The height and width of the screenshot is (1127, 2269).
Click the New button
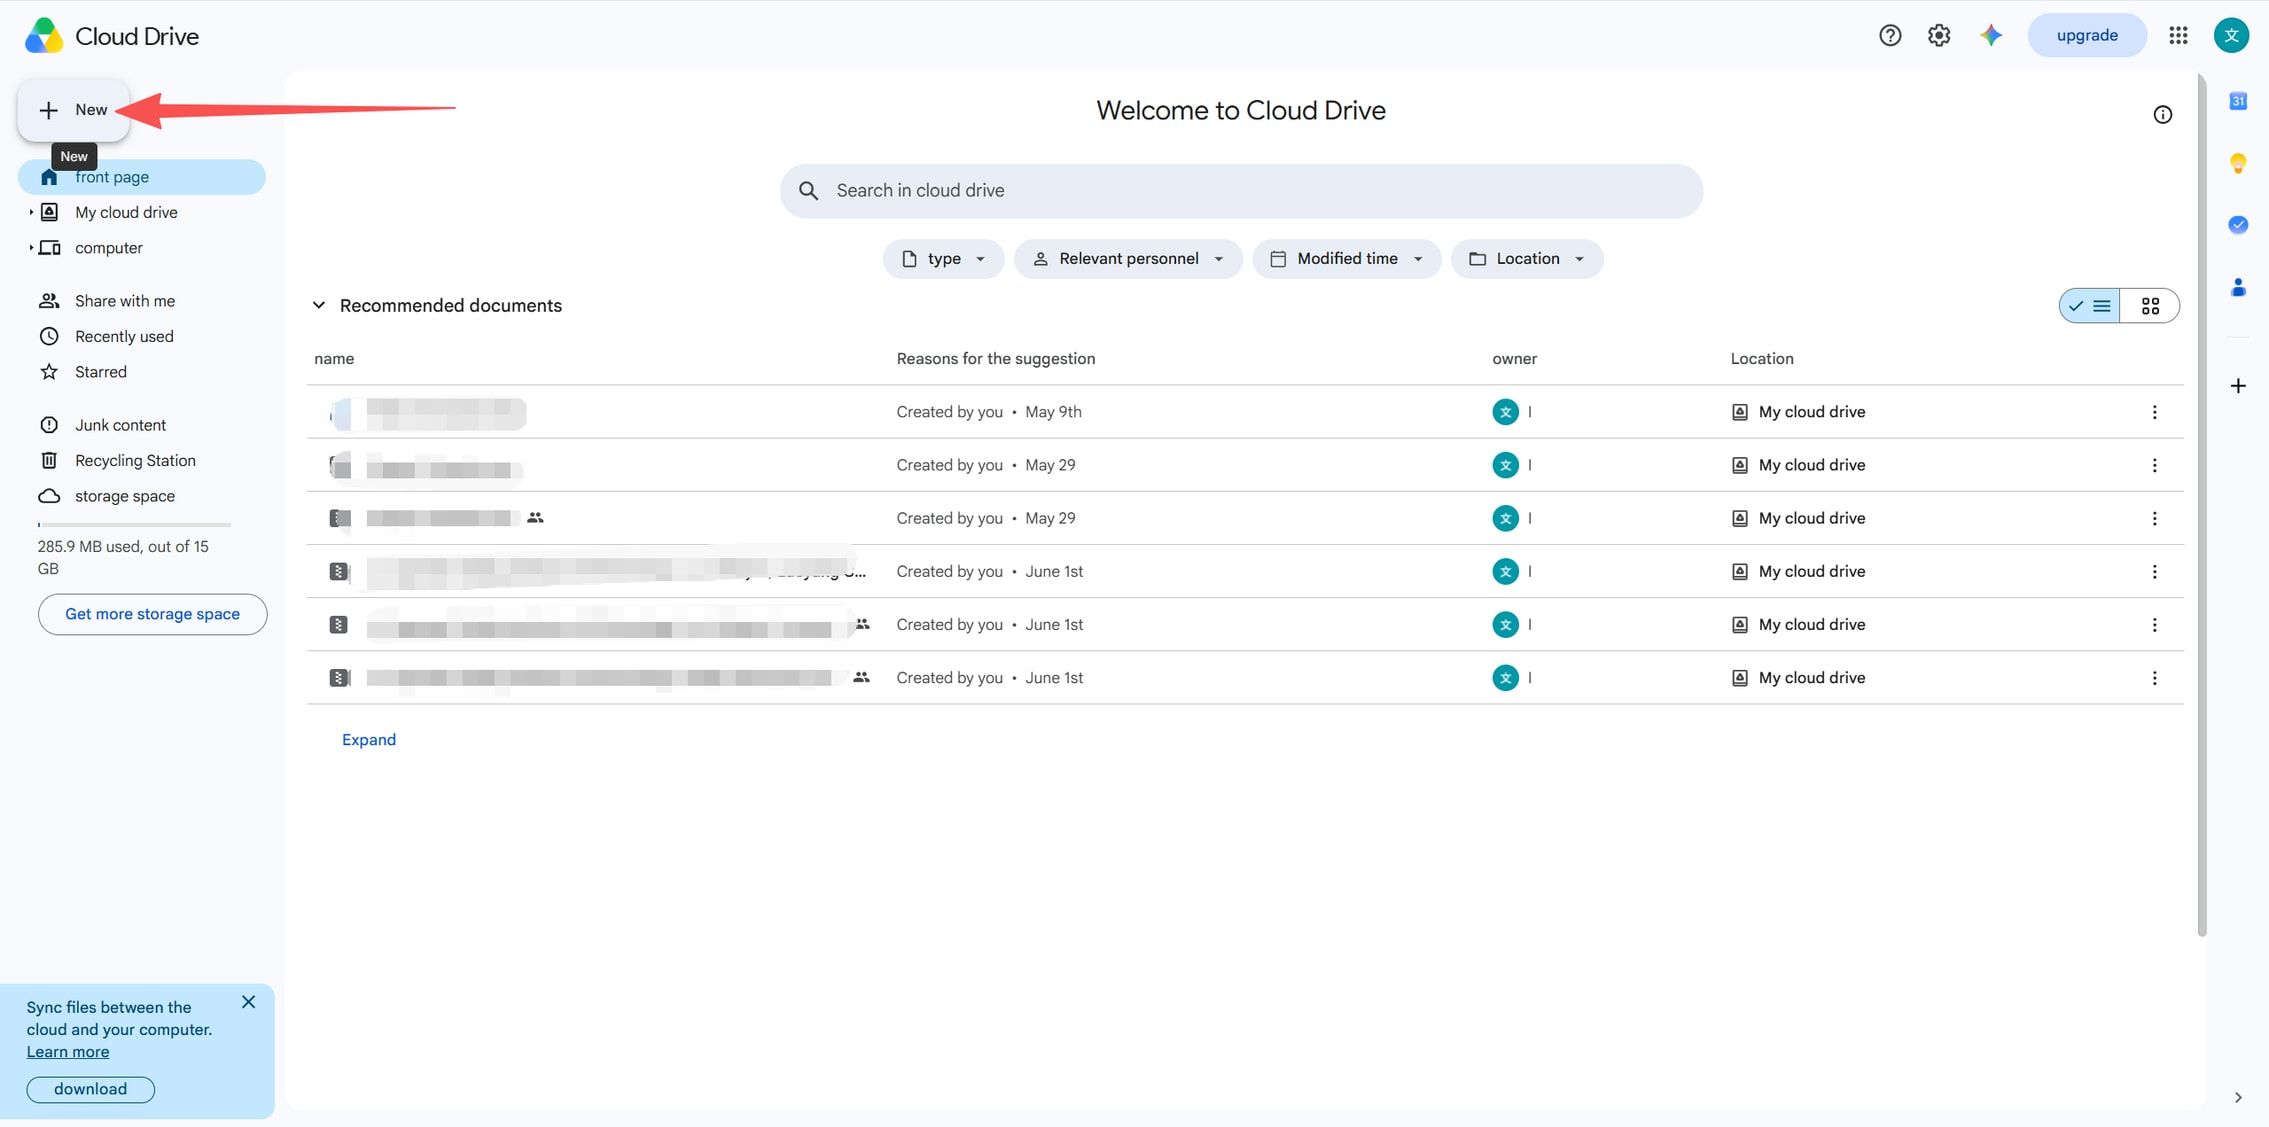coord(73,110)
